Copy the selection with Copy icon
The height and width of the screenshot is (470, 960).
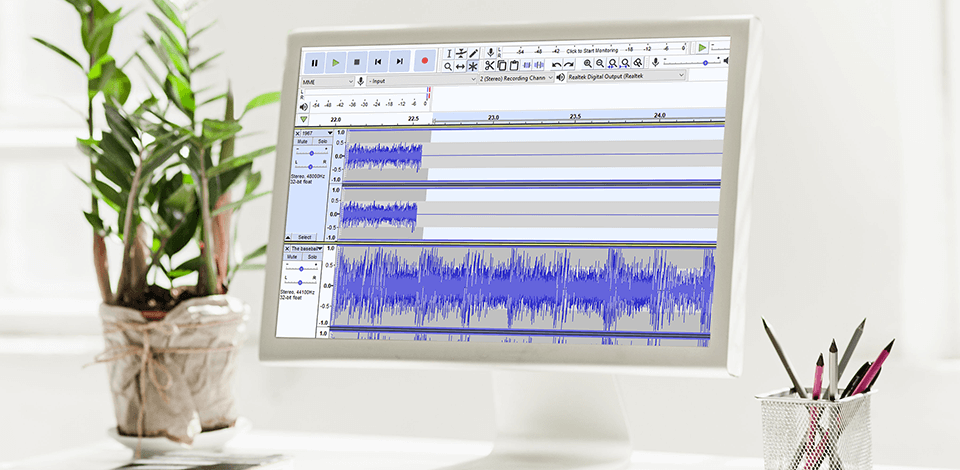click(x=501, y=65)
